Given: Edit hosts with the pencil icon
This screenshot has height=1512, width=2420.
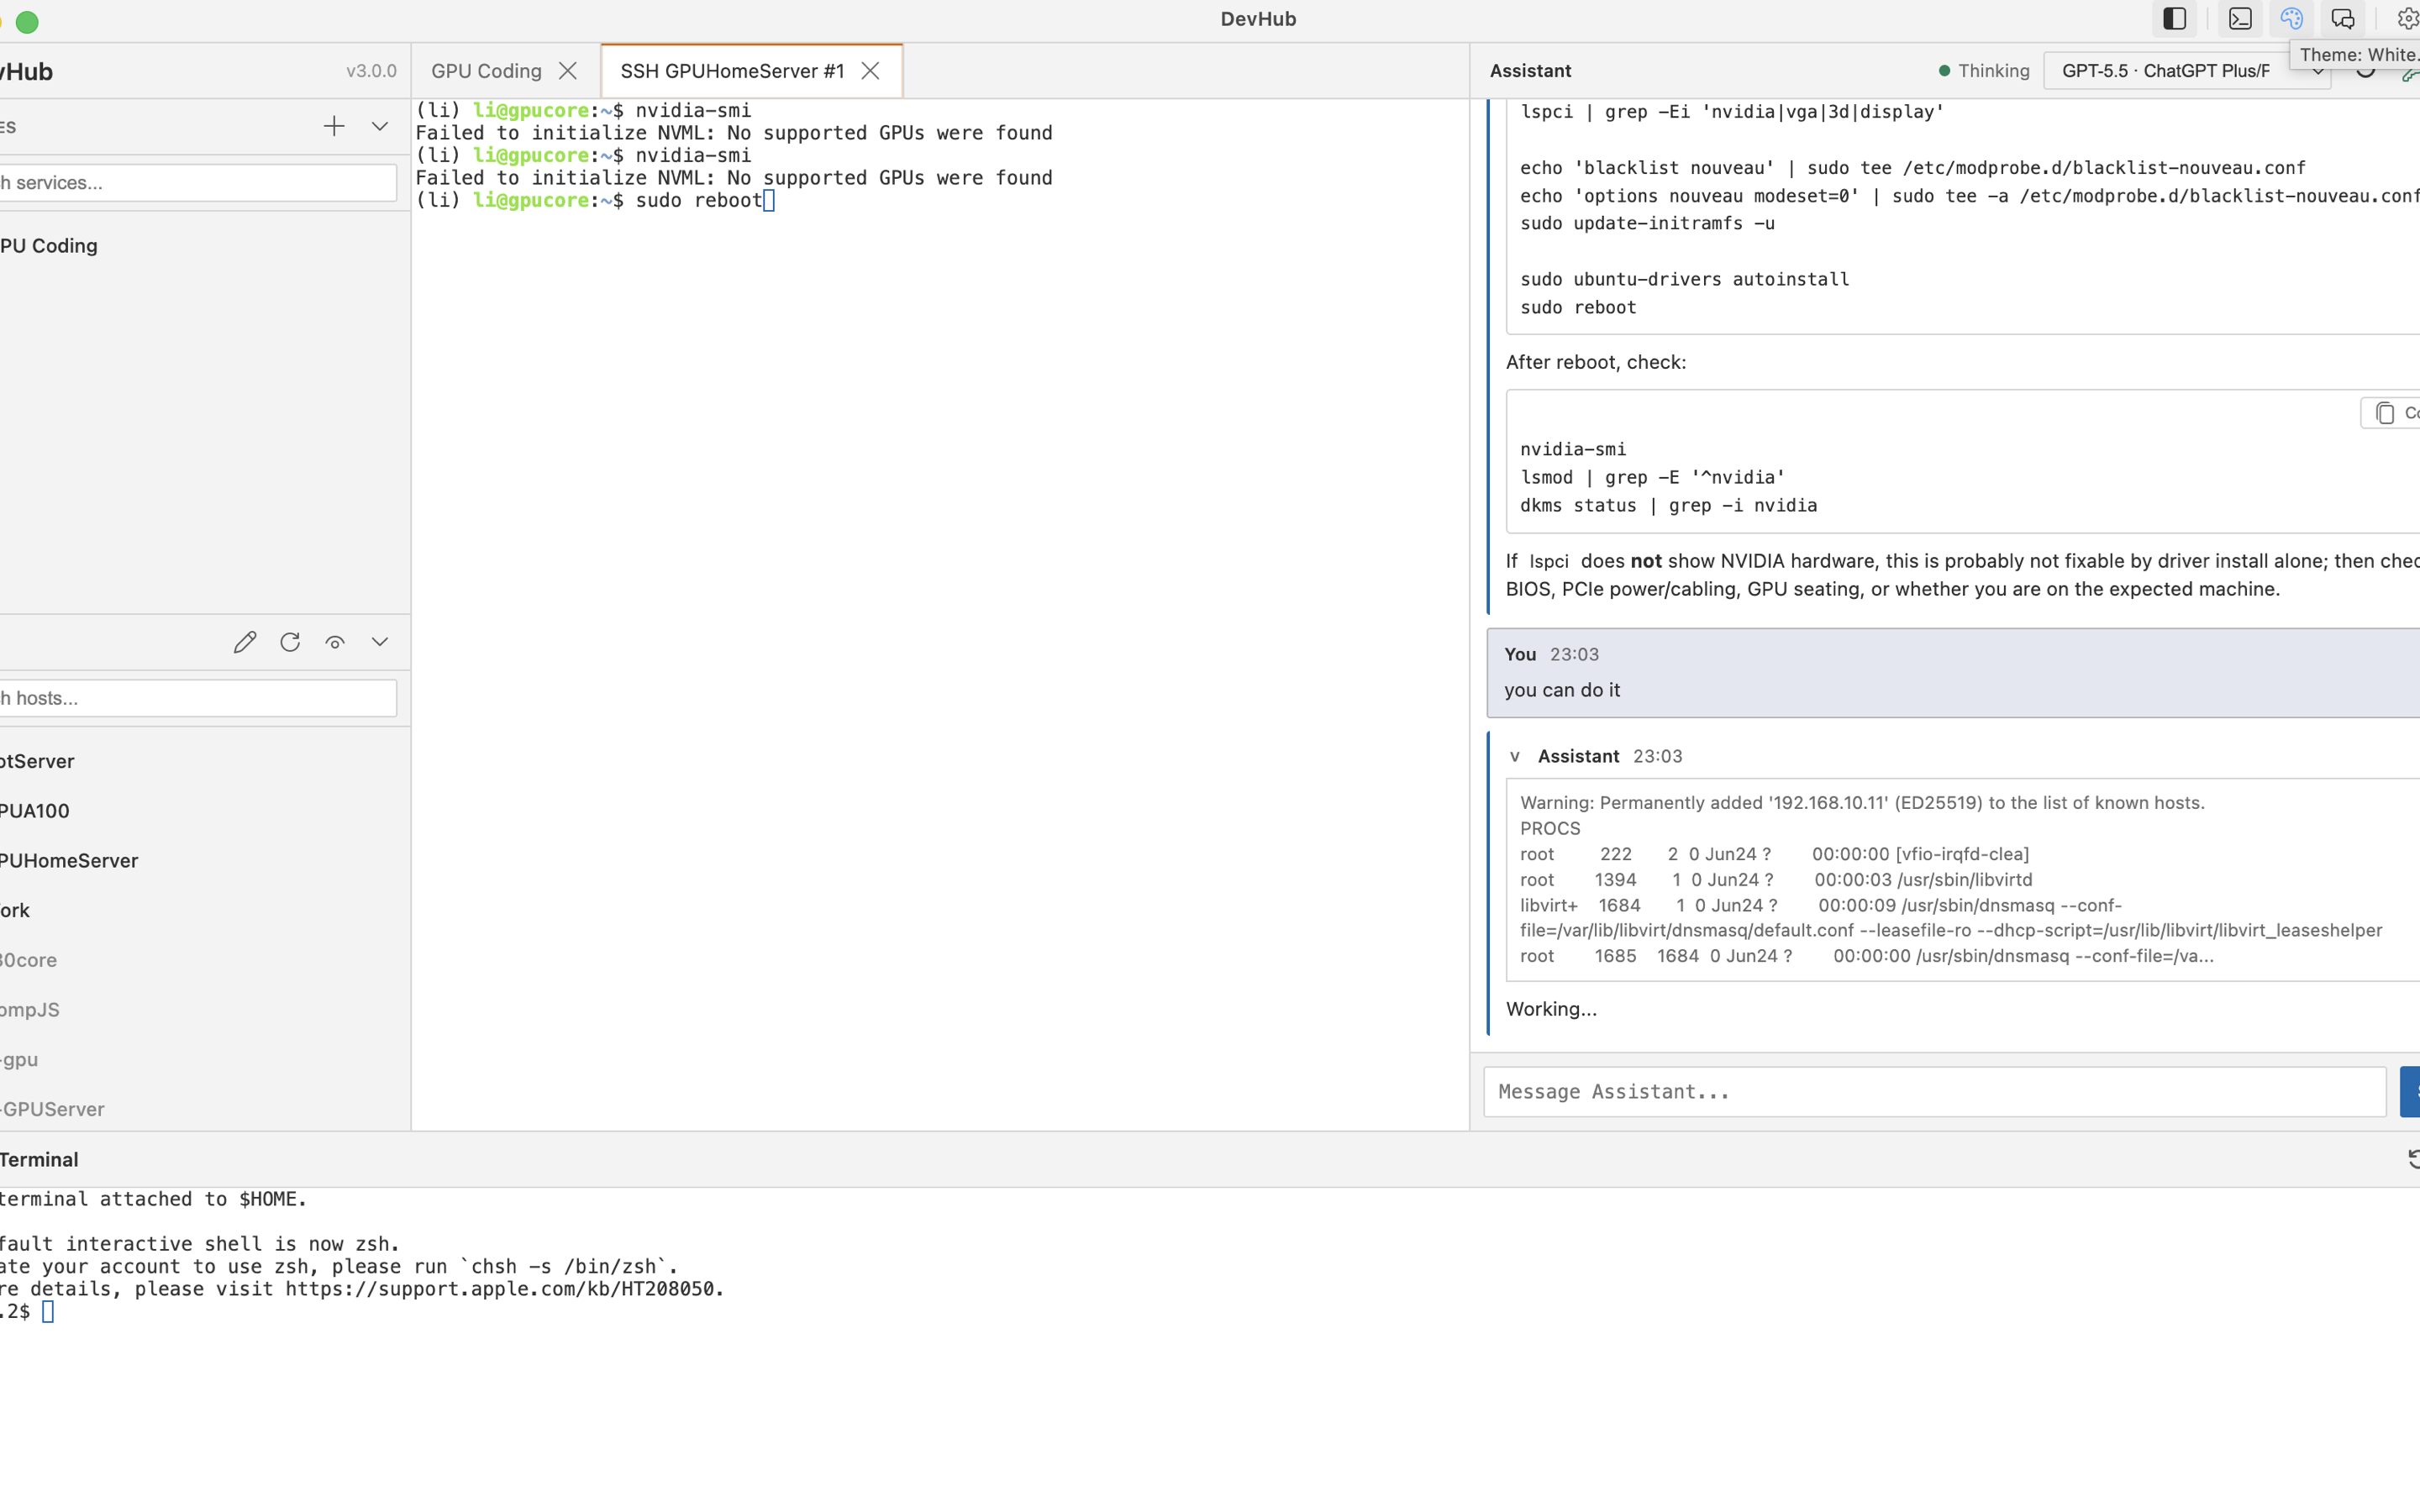Looking at the screenshot, I should [245, 642].
